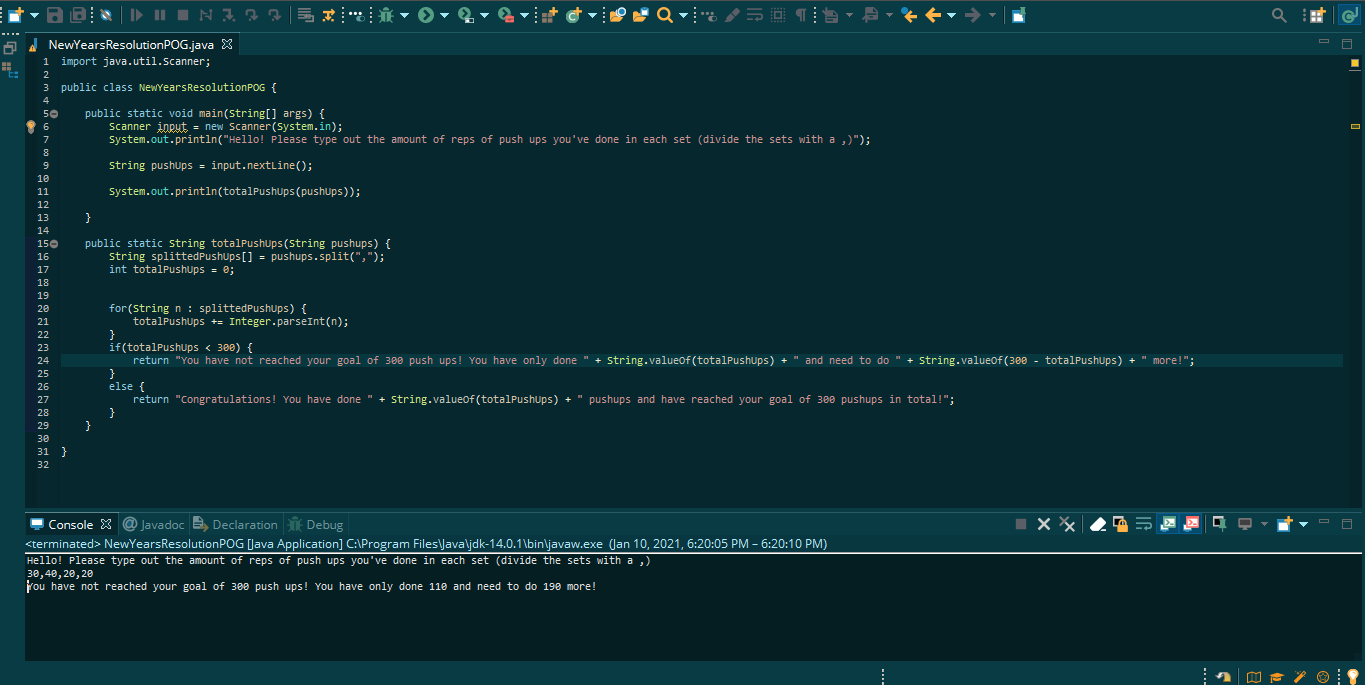
Task: Run the program with green Run button
Action: [426, 15]
